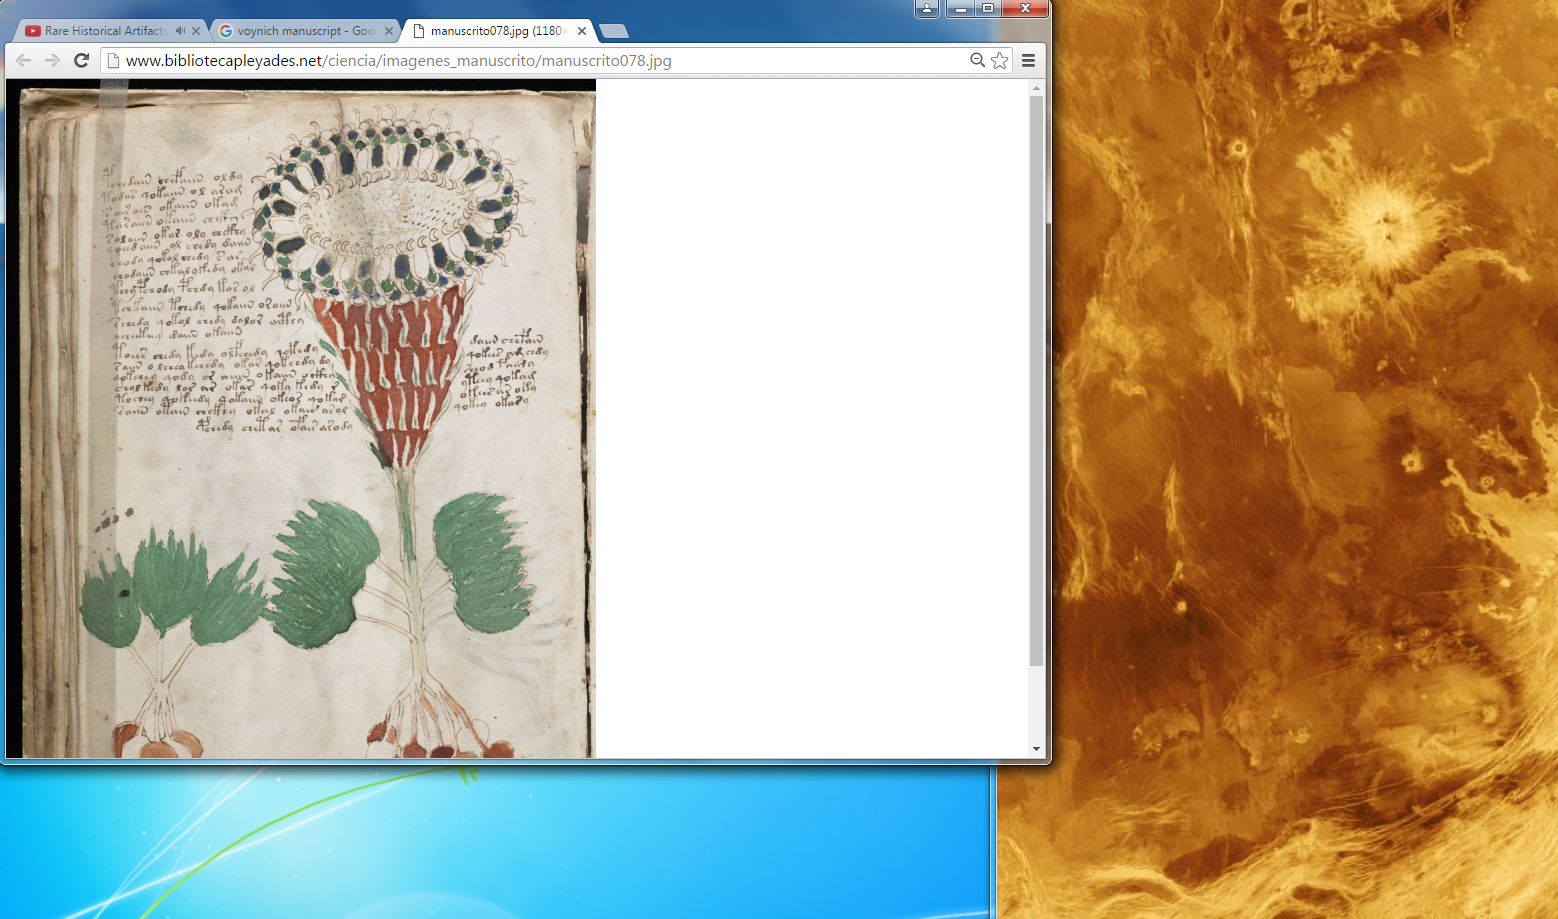Open the zoom magnifier icon in address bar
This screenshot has height=919, width=1558.
click(977, 60)
